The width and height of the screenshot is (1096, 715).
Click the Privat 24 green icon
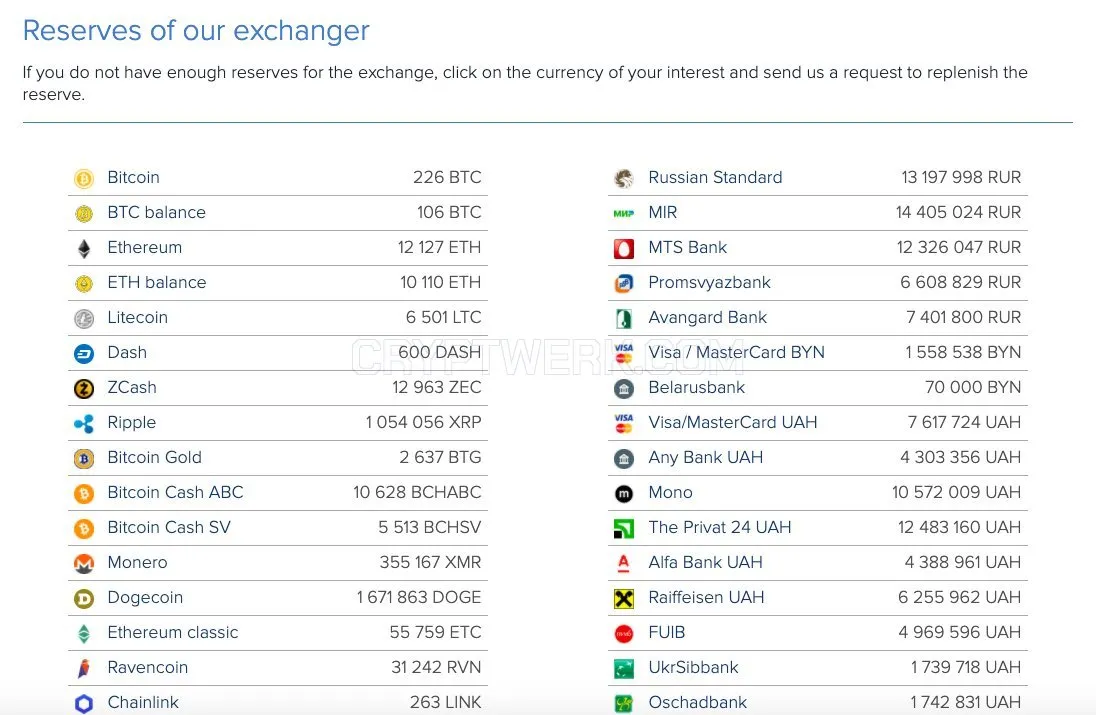pos(623,528)
